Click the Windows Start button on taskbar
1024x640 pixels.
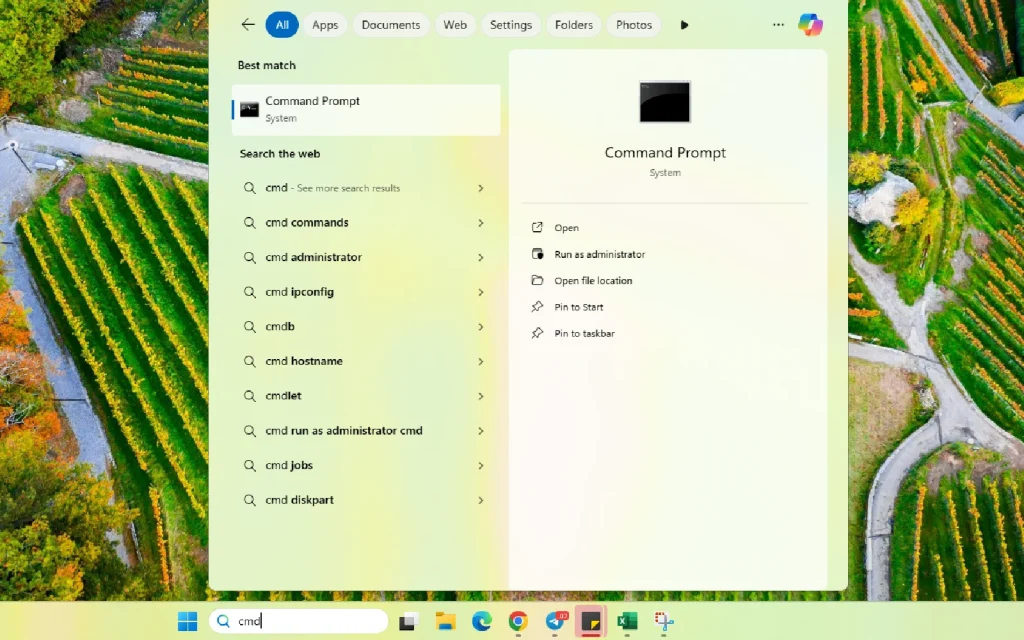[187, 621]
